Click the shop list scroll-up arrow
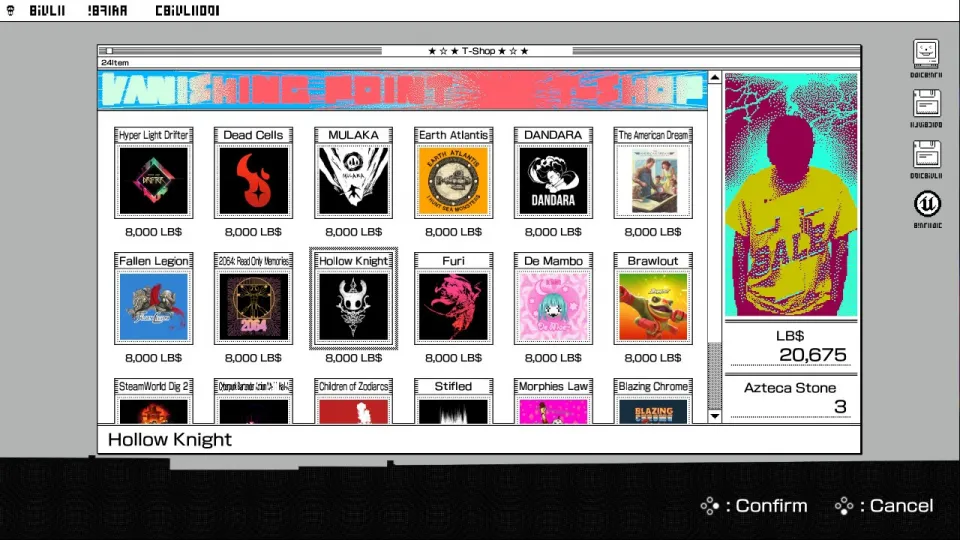 click(x=714, y=78)
